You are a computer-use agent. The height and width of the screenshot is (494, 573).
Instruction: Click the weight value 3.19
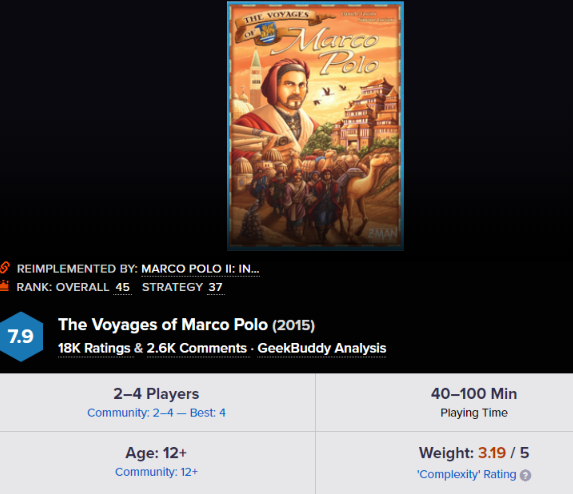coord(492,453)
